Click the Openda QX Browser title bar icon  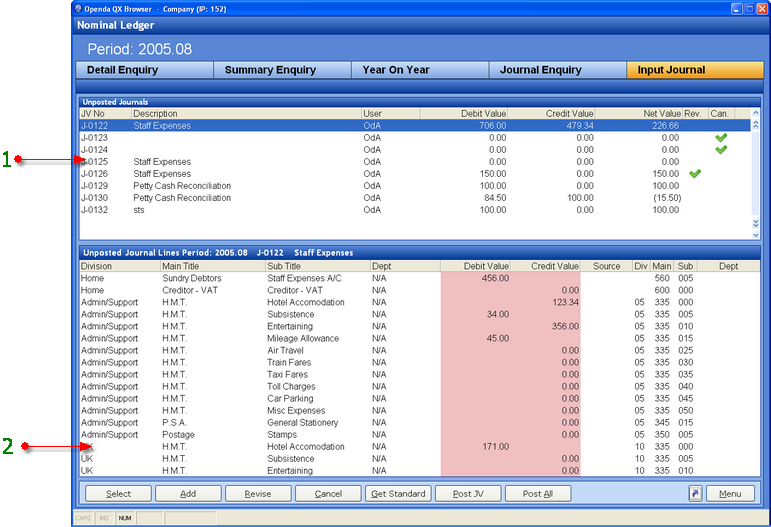78,8
